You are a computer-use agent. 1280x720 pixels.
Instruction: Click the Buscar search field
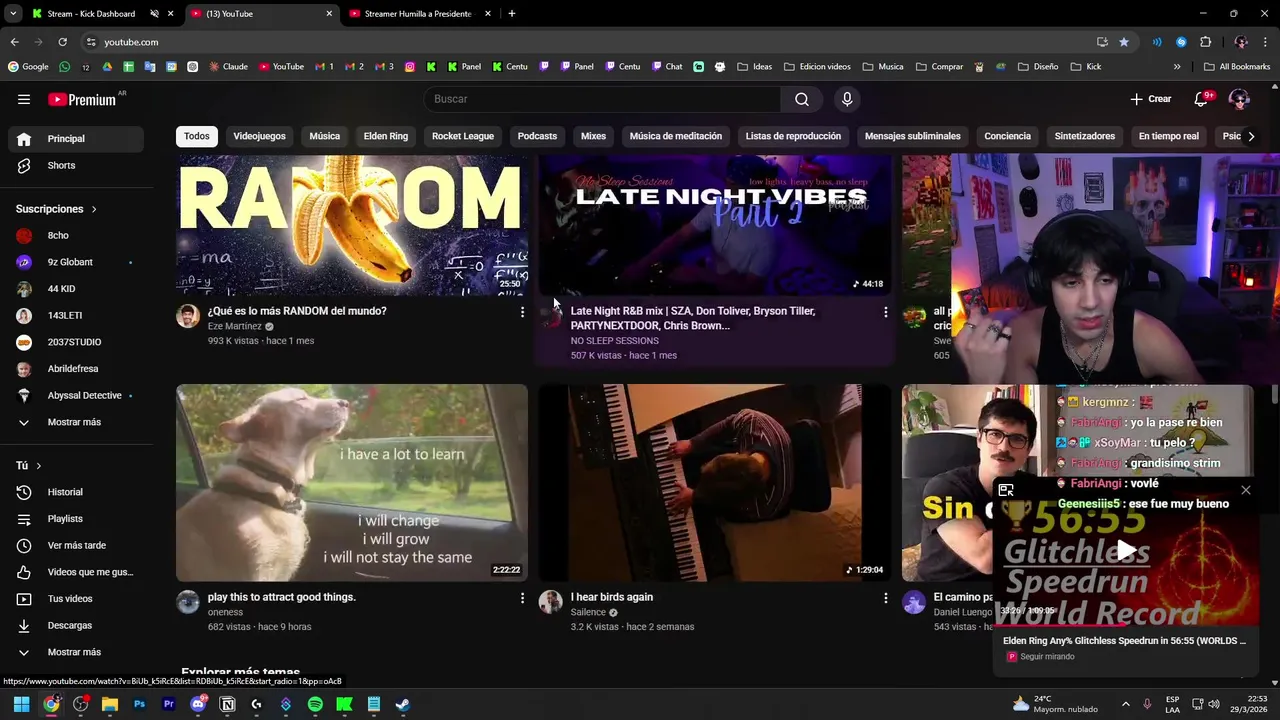point(603,99)
